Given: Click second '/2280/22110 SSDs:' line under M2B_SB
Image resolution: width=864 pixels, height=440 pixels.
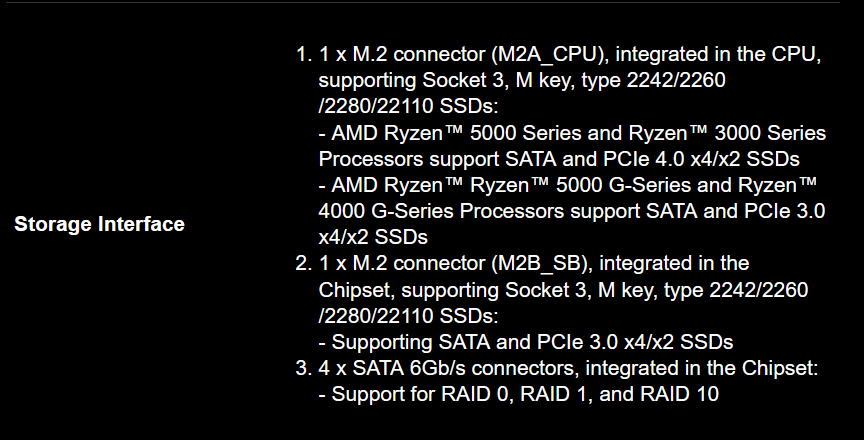Looking at the screenshot, I should point(408,316).
